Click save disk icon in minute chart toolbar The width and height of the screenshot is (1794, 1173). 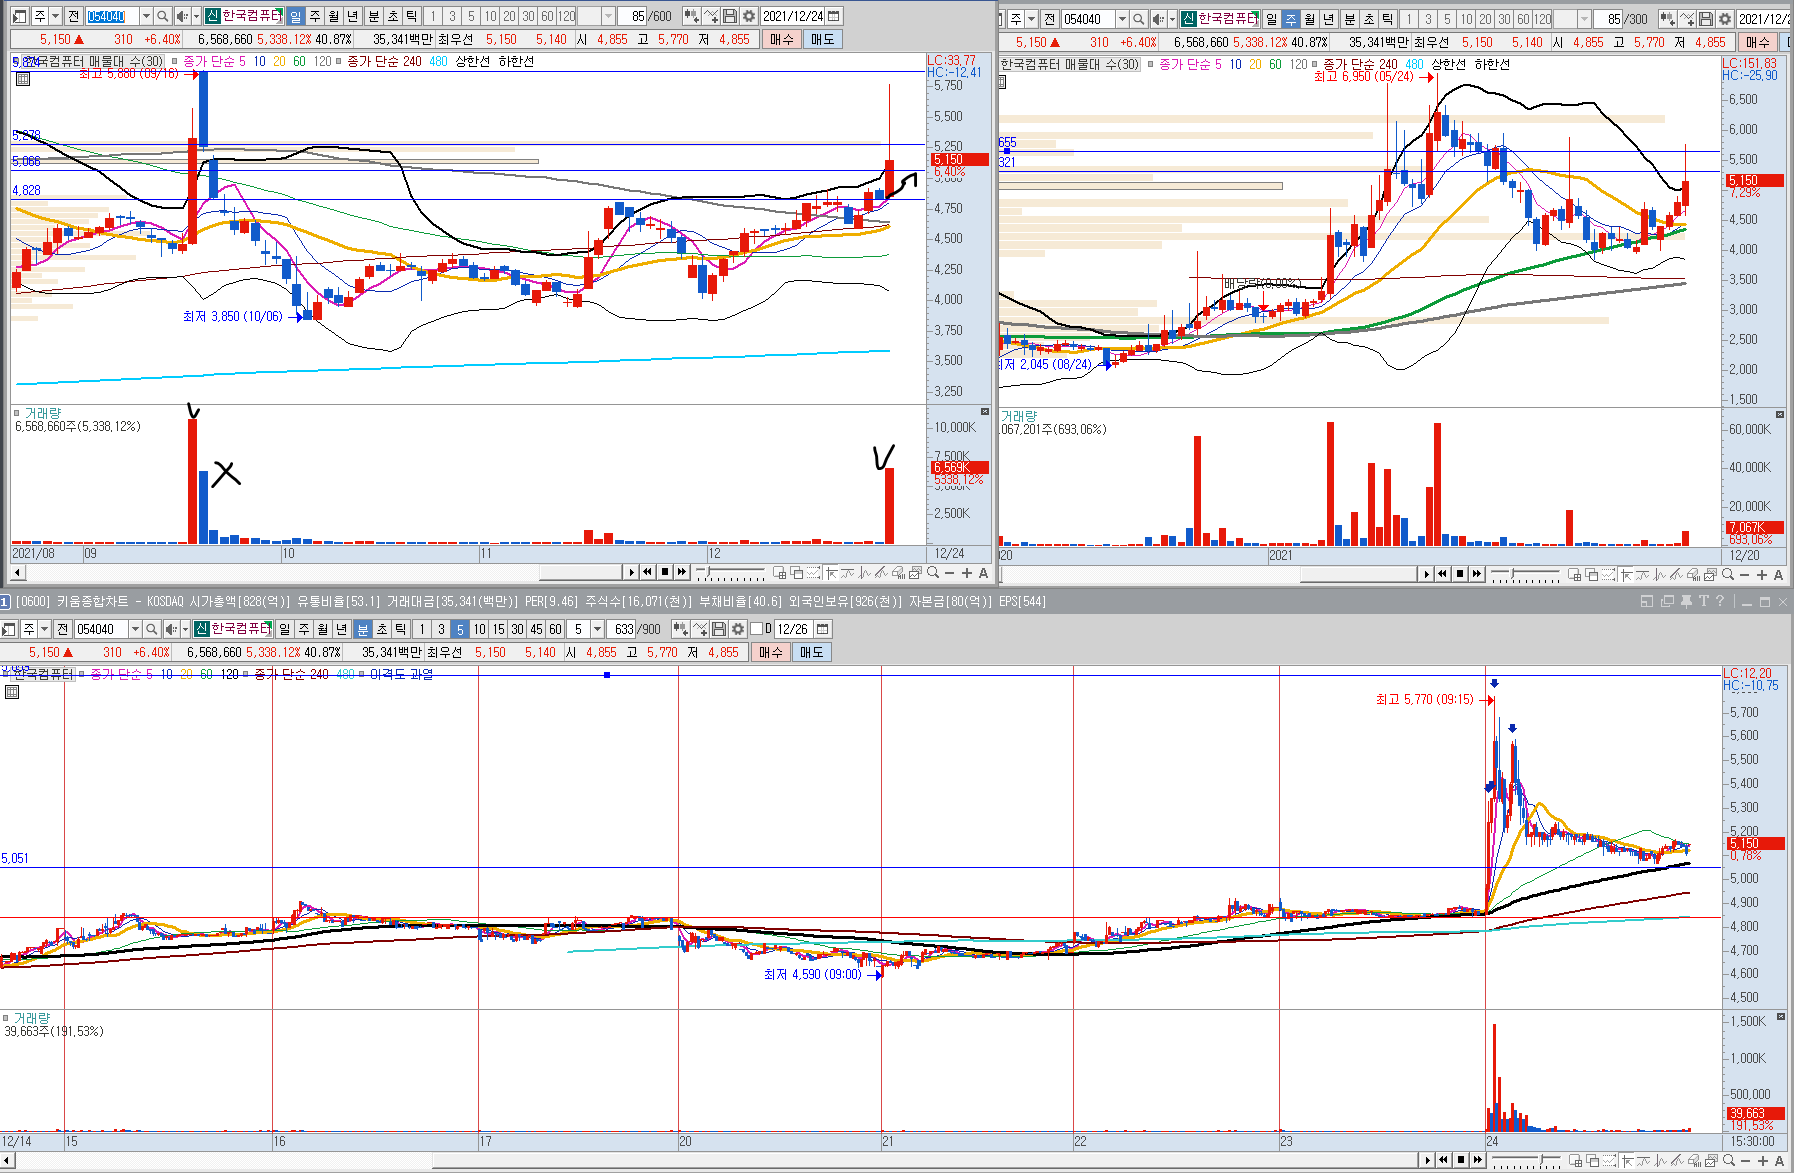[719, 629]
